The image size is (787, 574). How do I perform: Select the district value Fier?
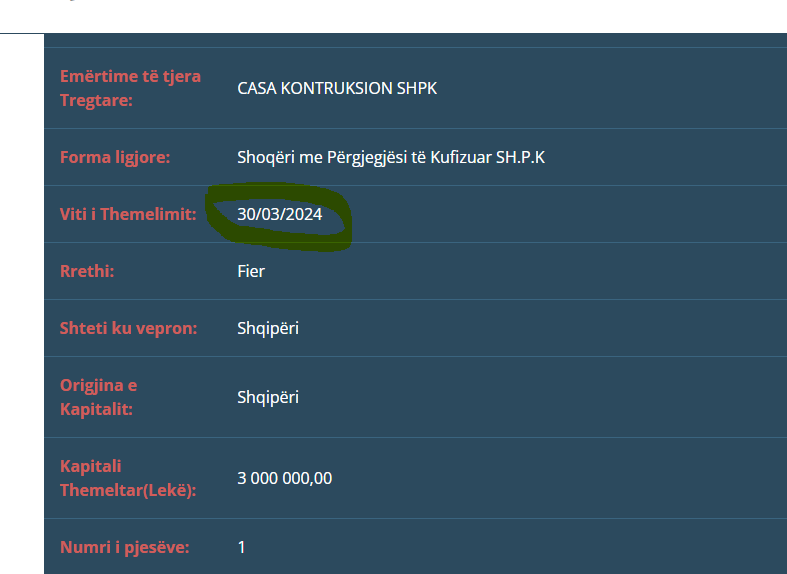tap(251, 271)
